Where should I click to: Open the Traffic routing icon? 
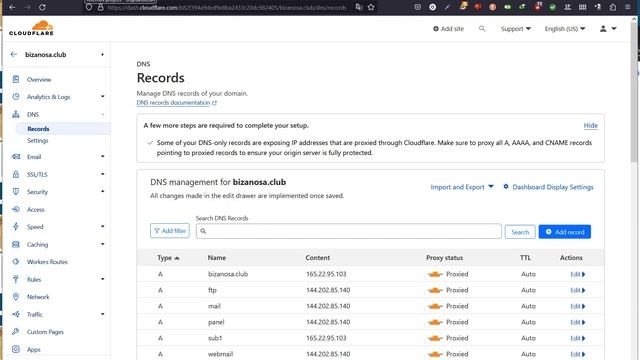(x=16, y=314)
